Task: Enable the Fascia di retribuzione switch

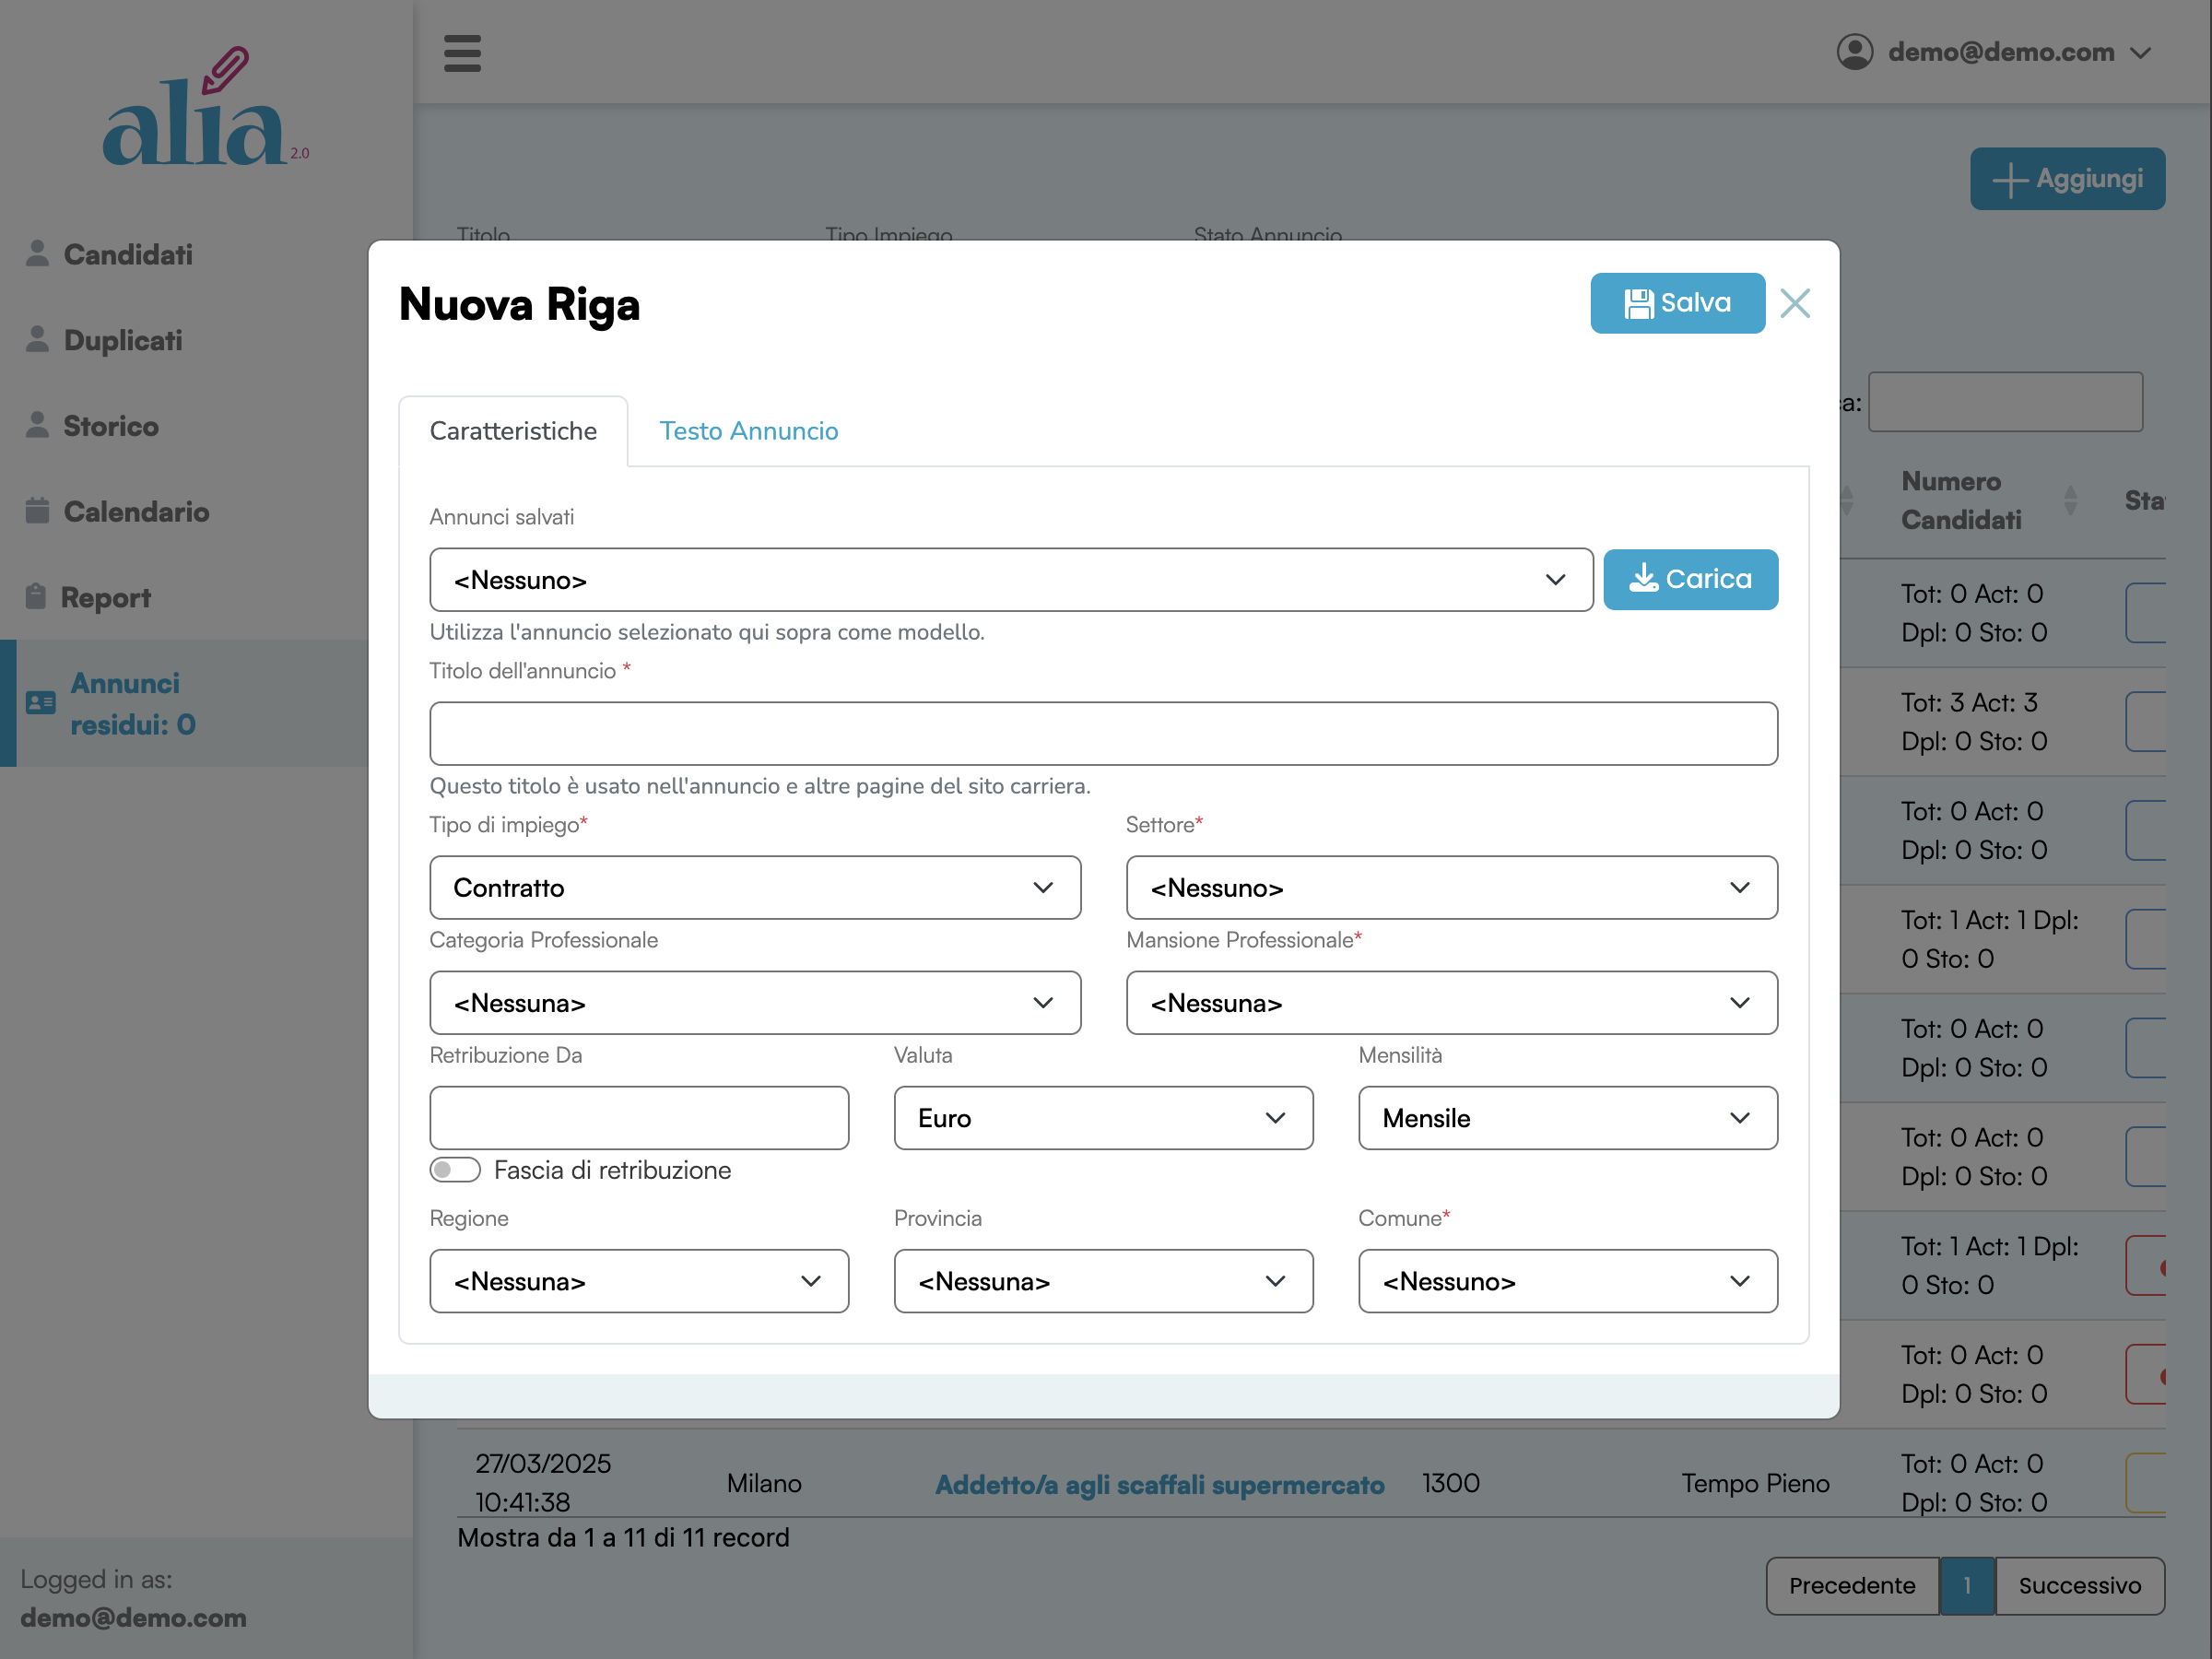Action: coord(455,1170)
